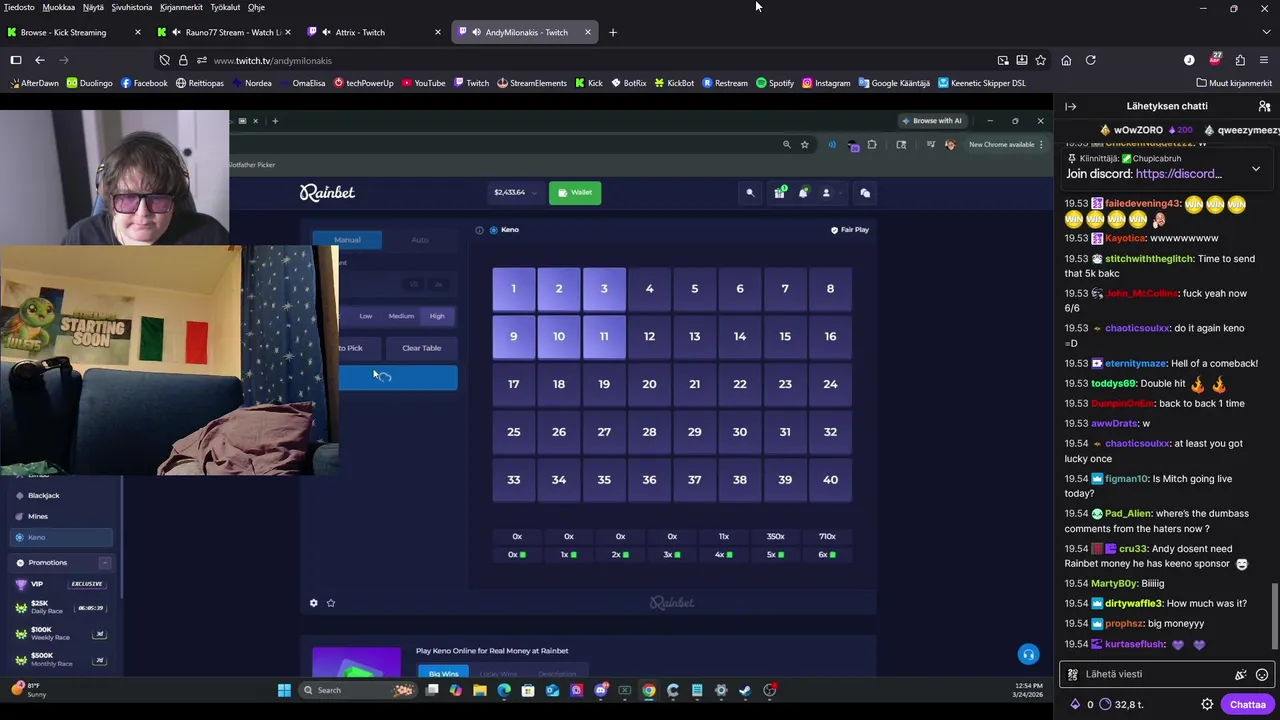Open Discord icon in streamed taskbar

pos(601,690)
